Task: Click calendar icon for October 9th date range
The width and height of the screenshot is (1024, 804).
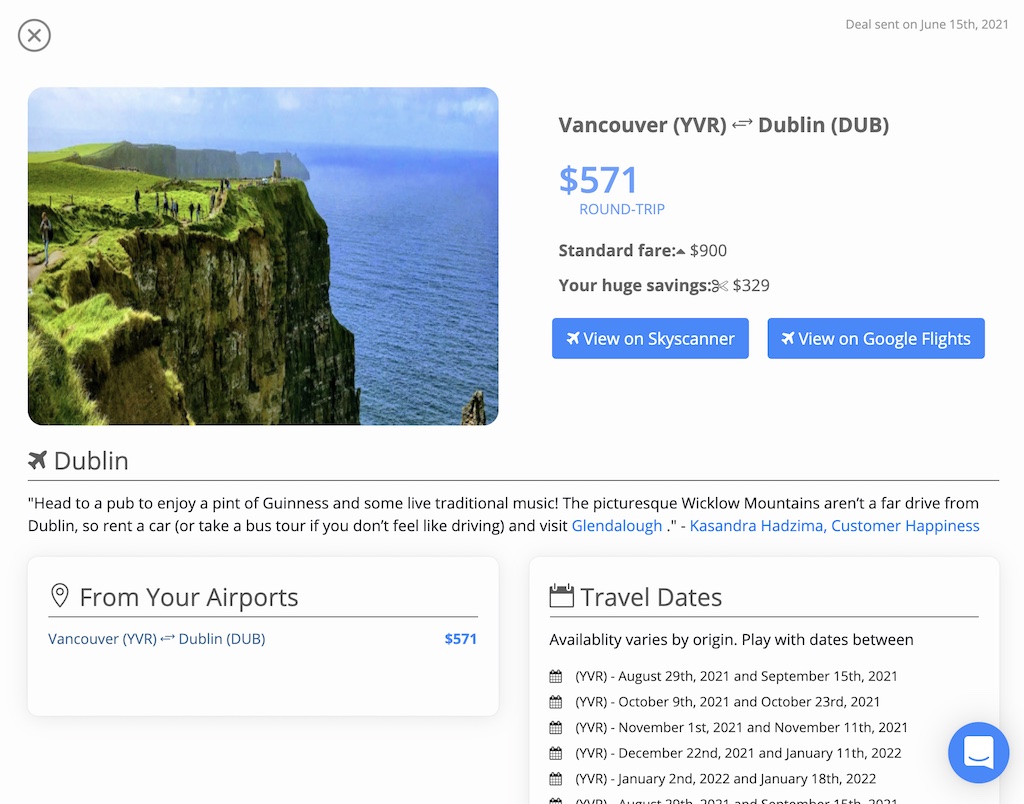Action: coord(556,702)
